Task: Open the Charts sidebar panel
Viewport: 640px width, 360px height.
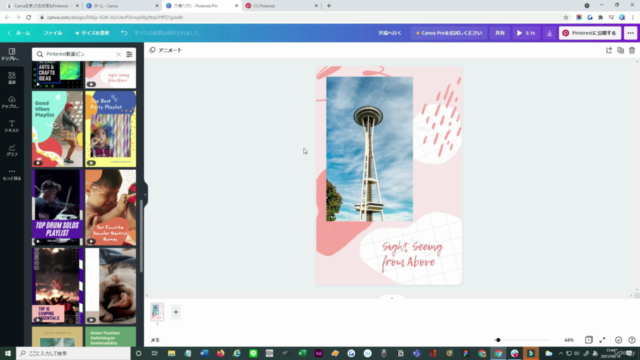Action: [x=11, y=150]
